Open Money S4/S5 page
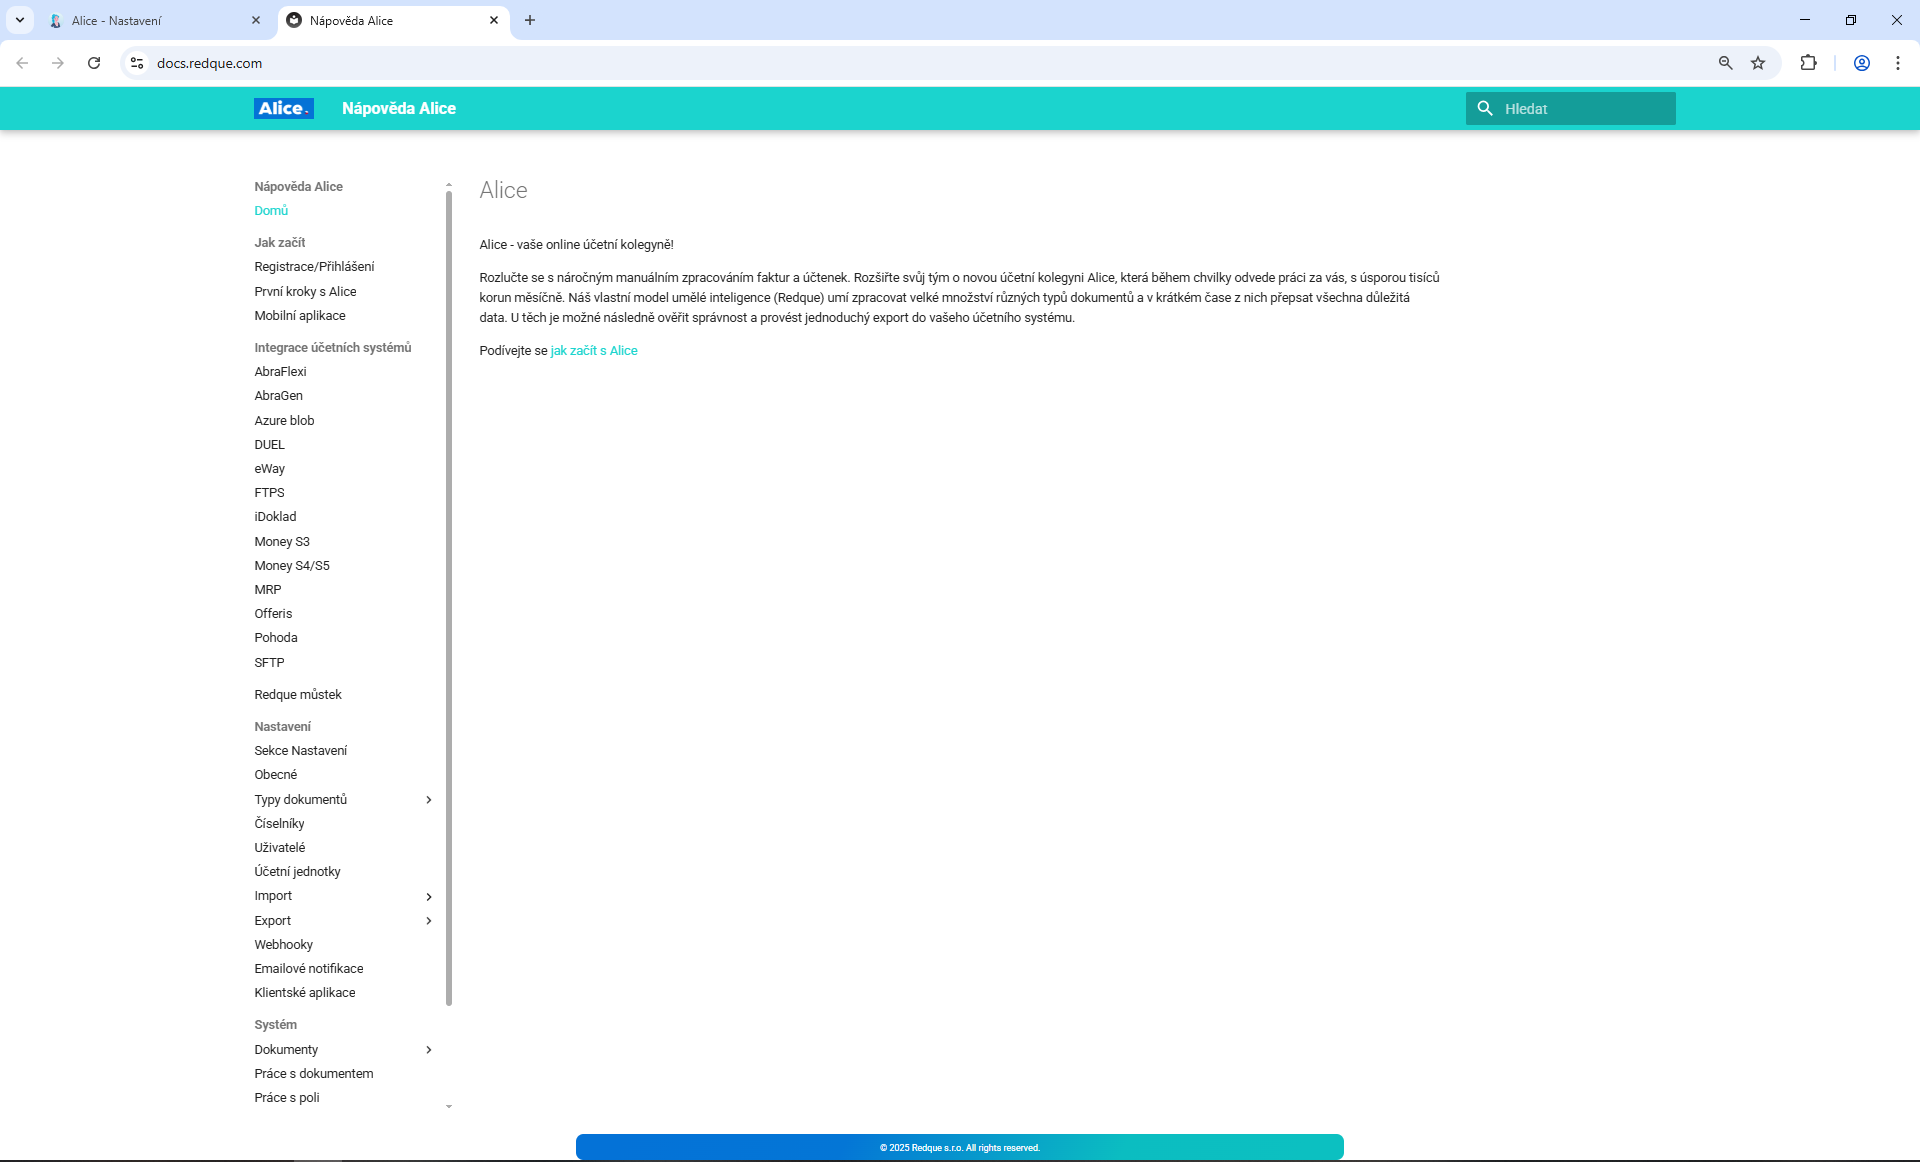Viewport: 1920px width, 1162px height. [x=292, y=566]
